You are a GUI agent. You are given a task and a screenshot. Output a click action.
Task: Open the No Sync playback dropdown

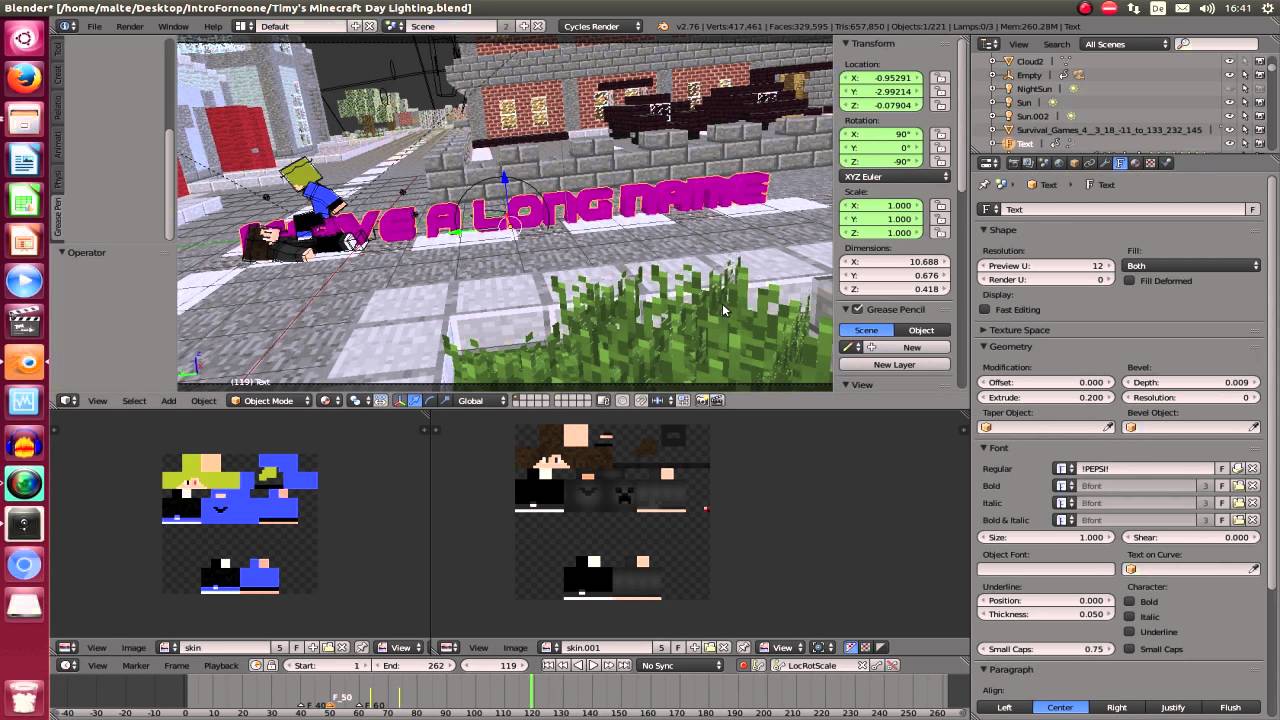[x=681, y=665]
